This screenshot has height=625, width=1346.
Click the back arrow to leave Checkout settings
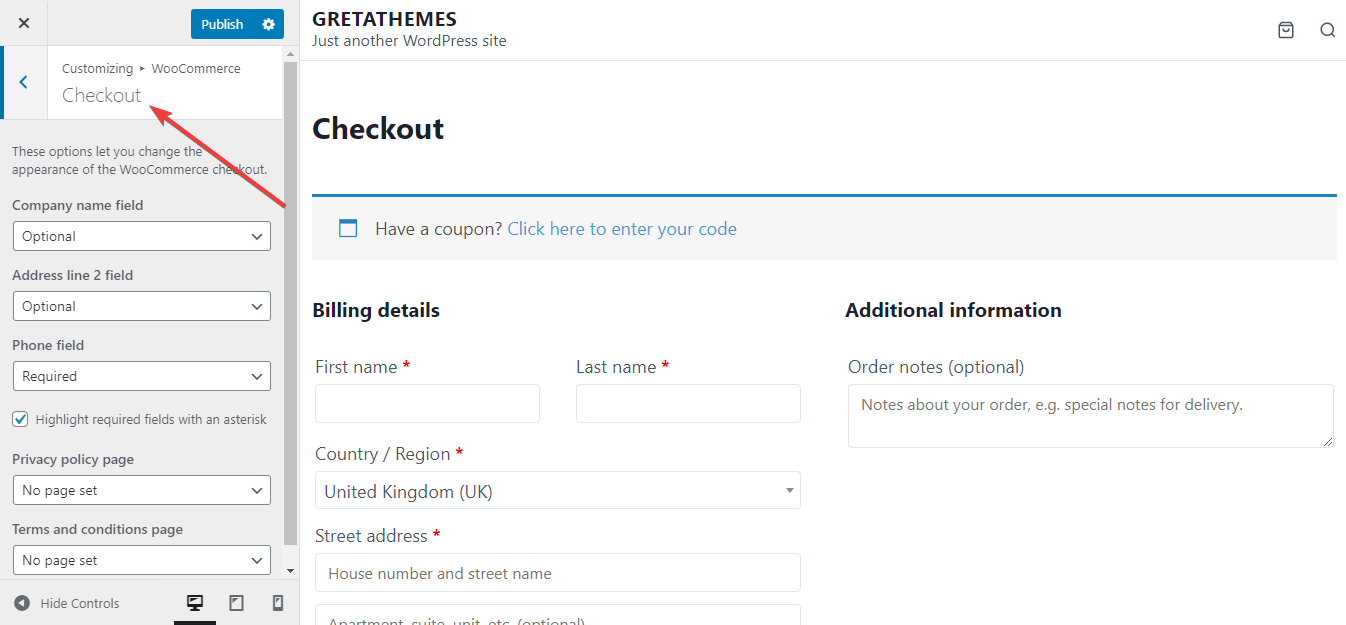point(23,82)
